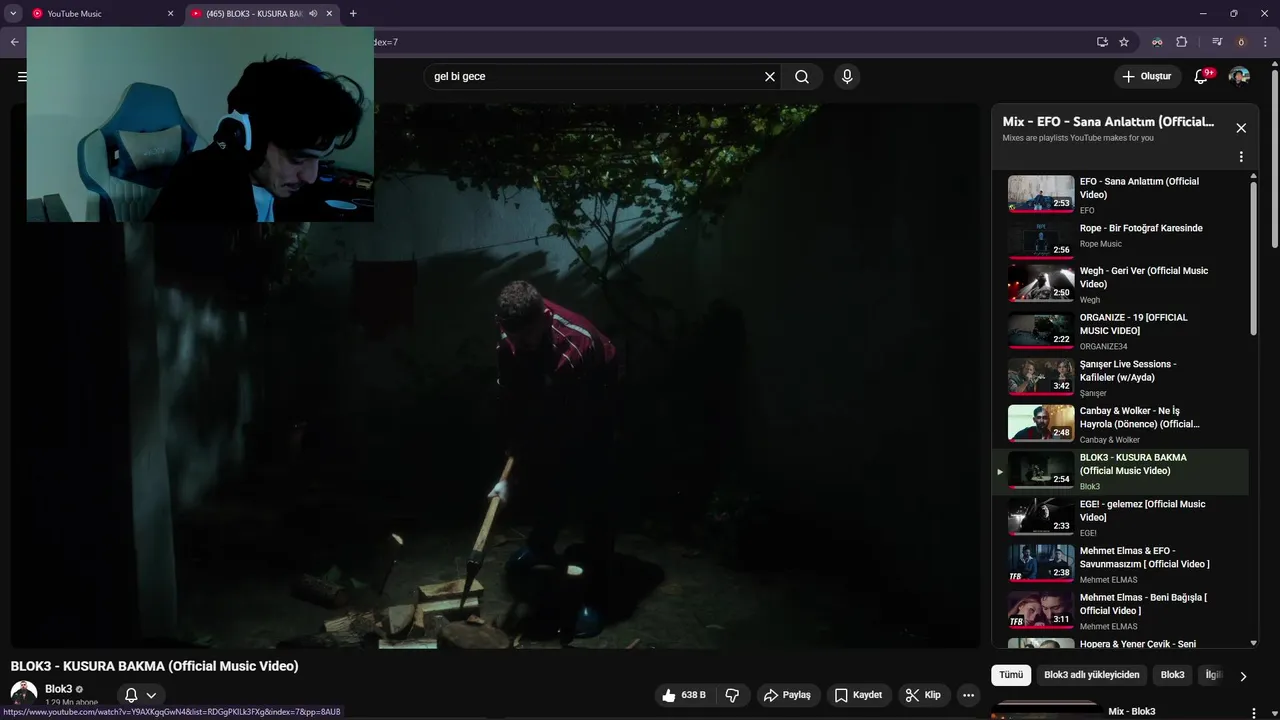
Task: Select the Blok3 adlı yükleyiciden chip
Action: 1092,675
